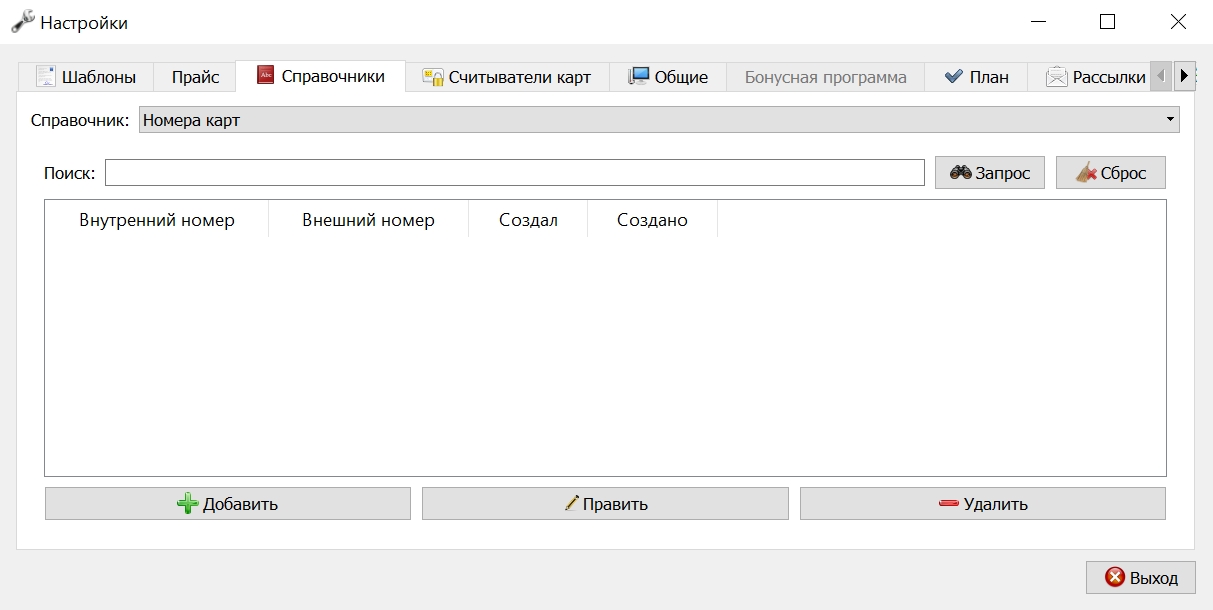Run search with the Запрос button
The image size is (1213, 610).
pyautogui.click(x=990, y=173)
